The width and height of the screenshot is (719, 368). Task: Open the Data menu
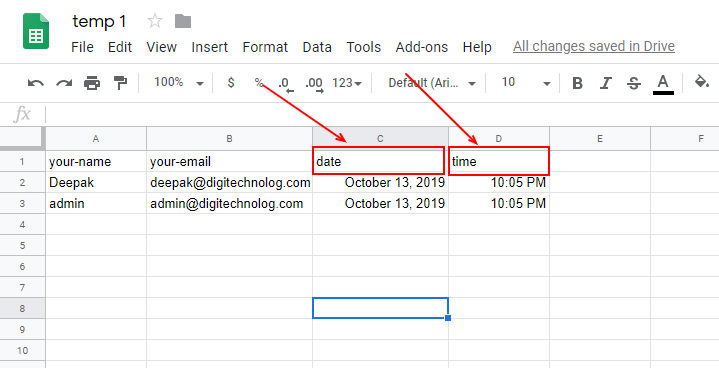(x=317, y=47)
